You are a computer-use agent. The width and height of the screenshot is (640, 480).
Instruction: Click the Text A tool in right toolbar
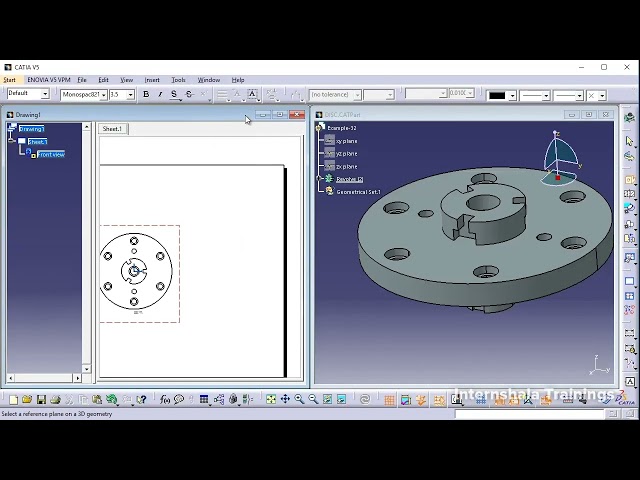[x=630, y=382]
